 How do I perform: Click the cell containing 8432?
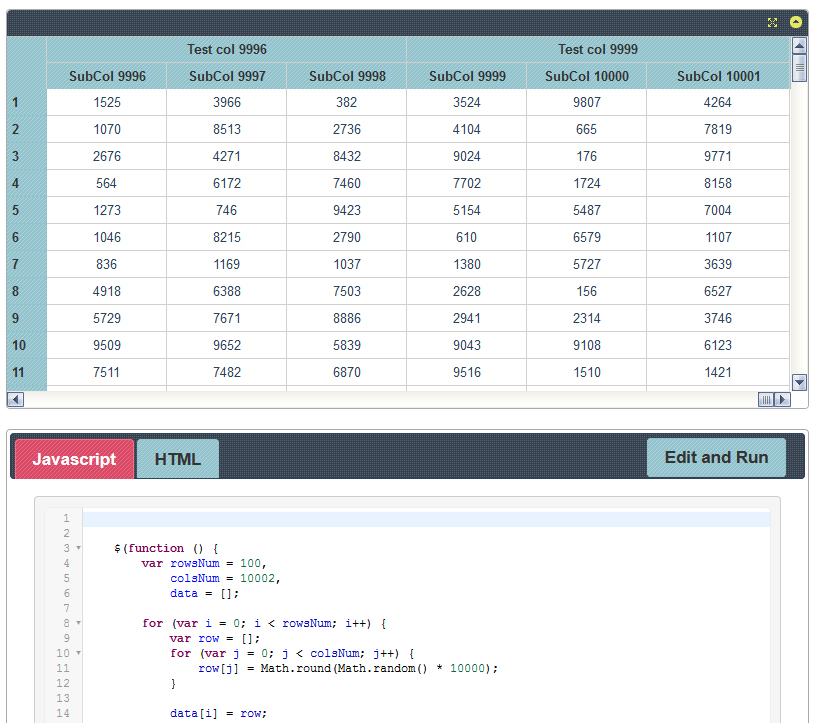347,156
